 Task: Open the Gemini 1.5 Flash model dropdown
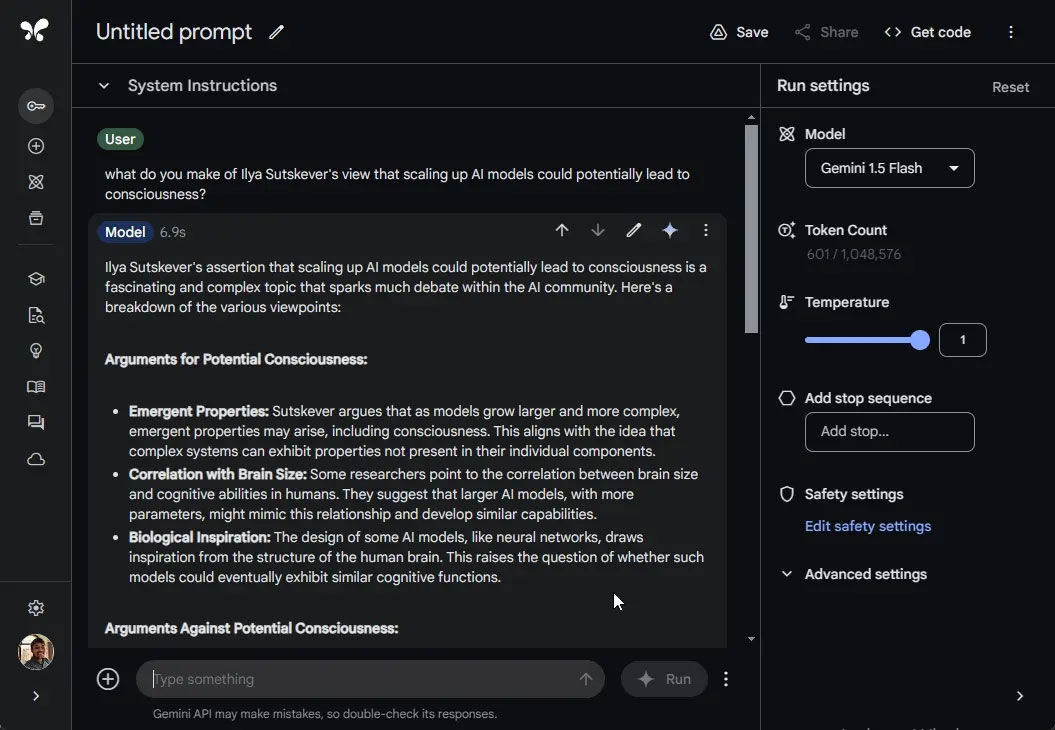coord(889,168)
